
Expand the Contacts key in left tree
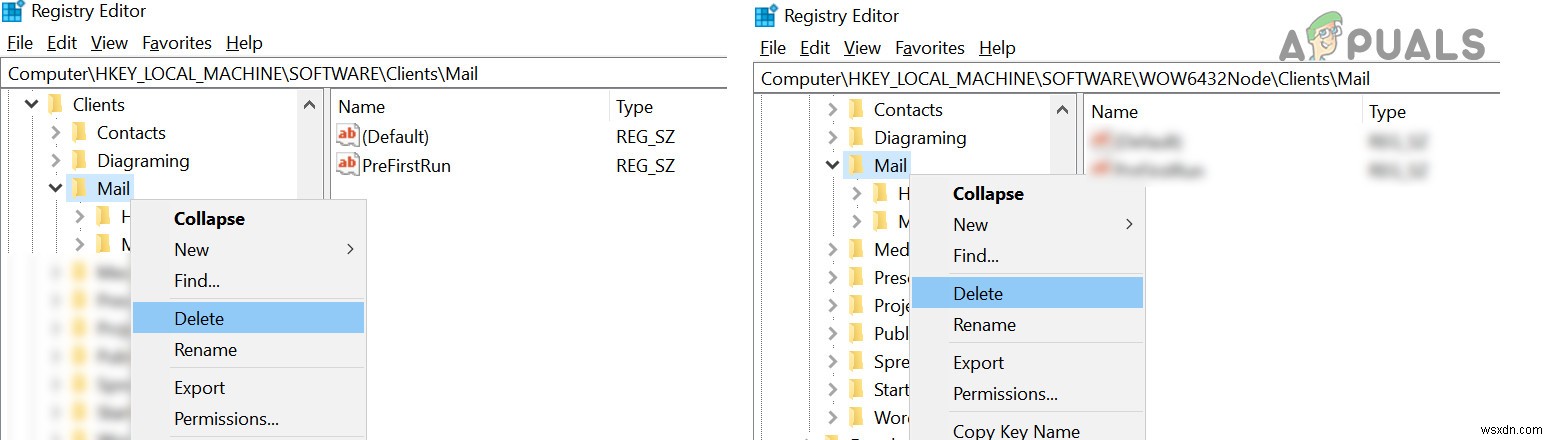(56, 133)
